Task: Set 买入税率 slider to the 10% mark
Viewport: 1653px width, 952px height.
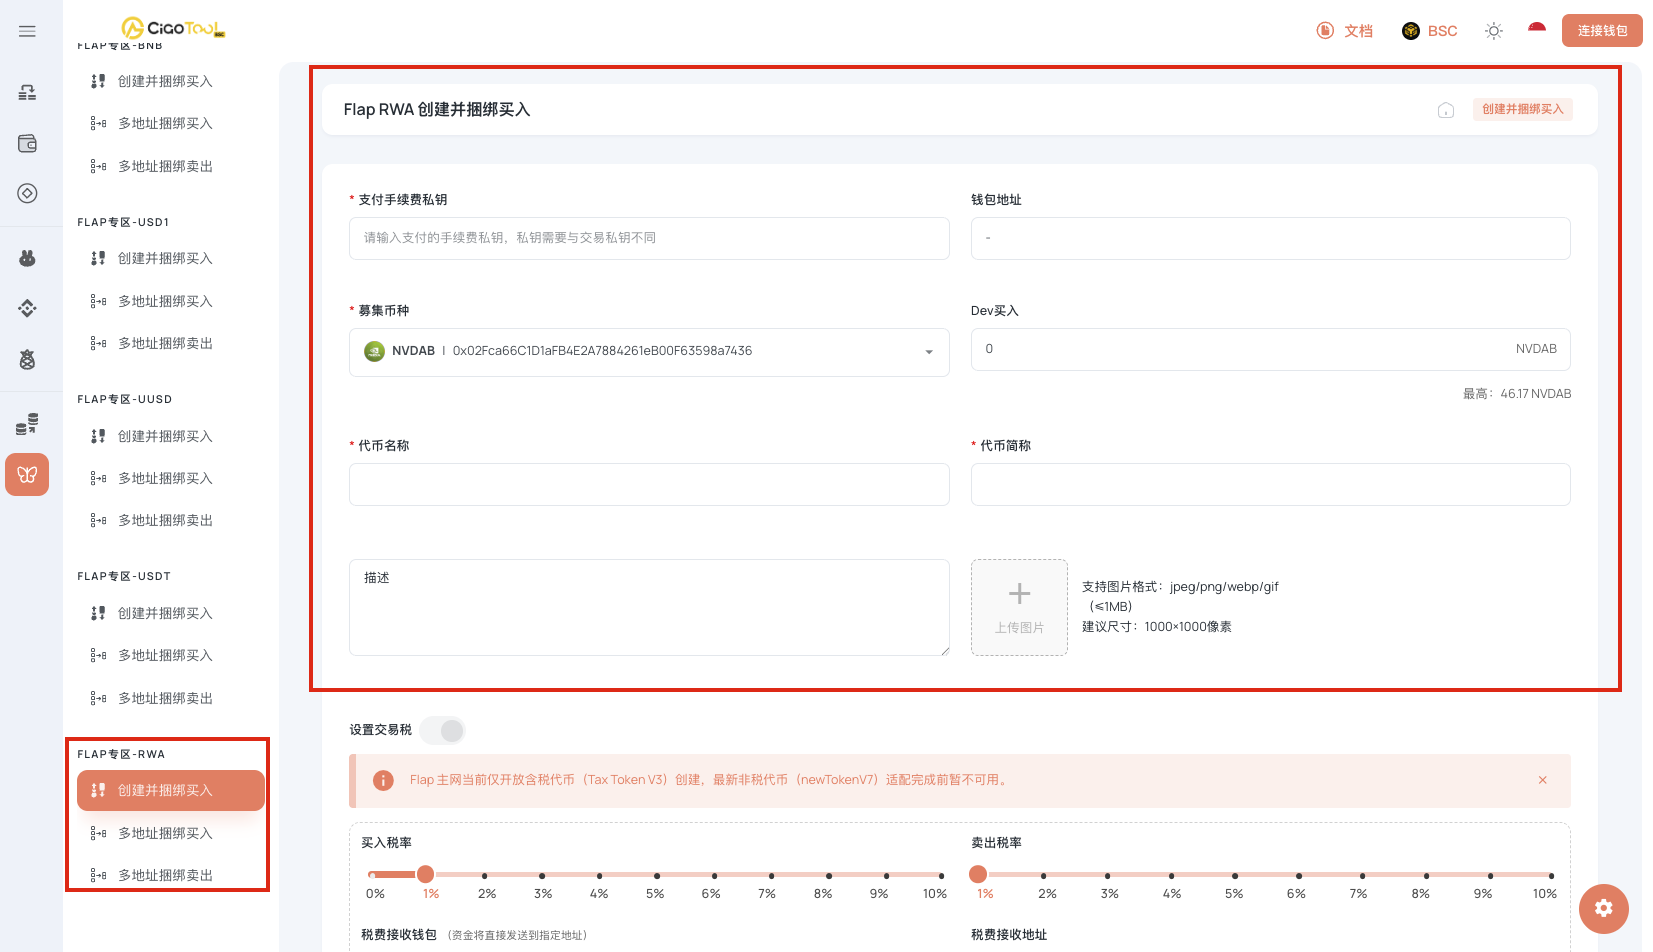Action: [941, 875]
